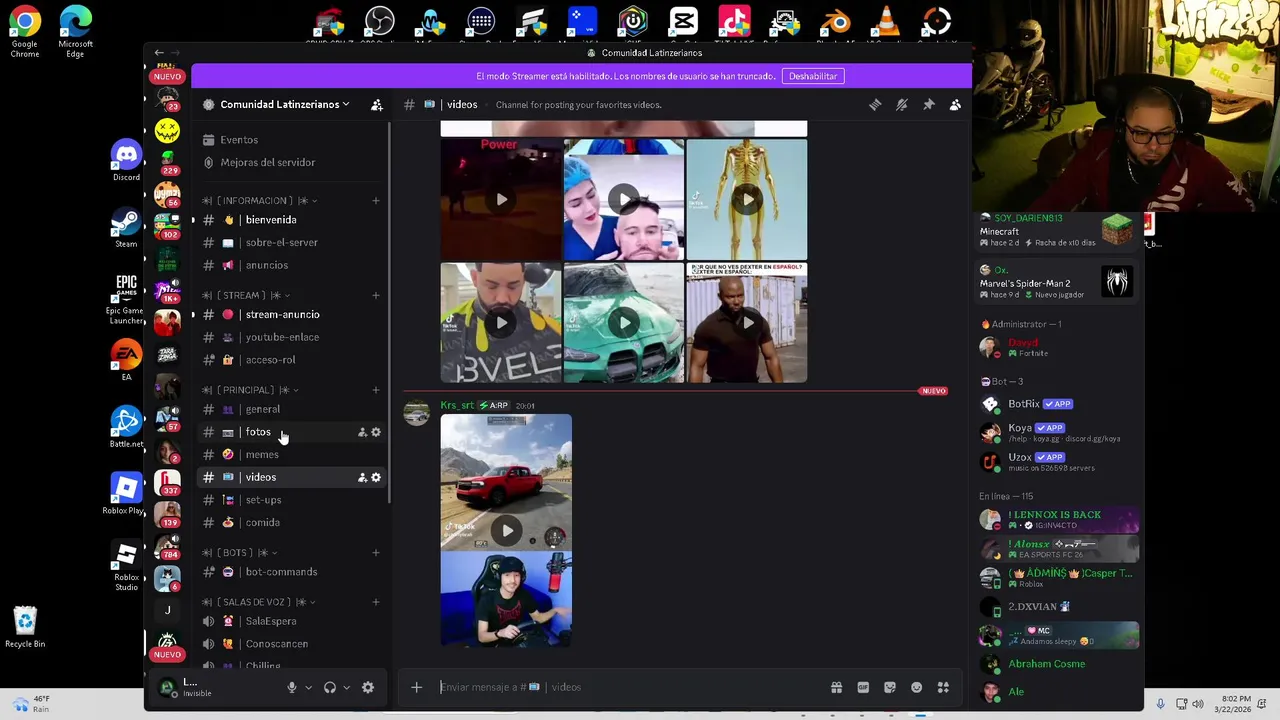Open Steam desktop shortcut
Image resolution: width=1280 pixels, height=720 pixels.
coord(126,229)
